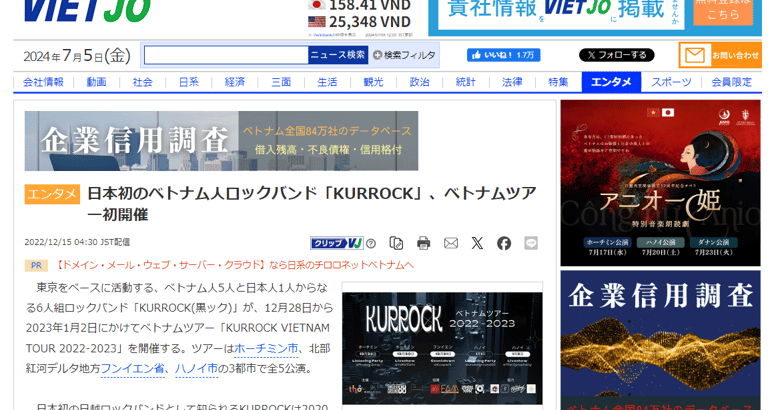Follow the ハノイ市 link
The image size is (768, 410).
coord(196,368)
